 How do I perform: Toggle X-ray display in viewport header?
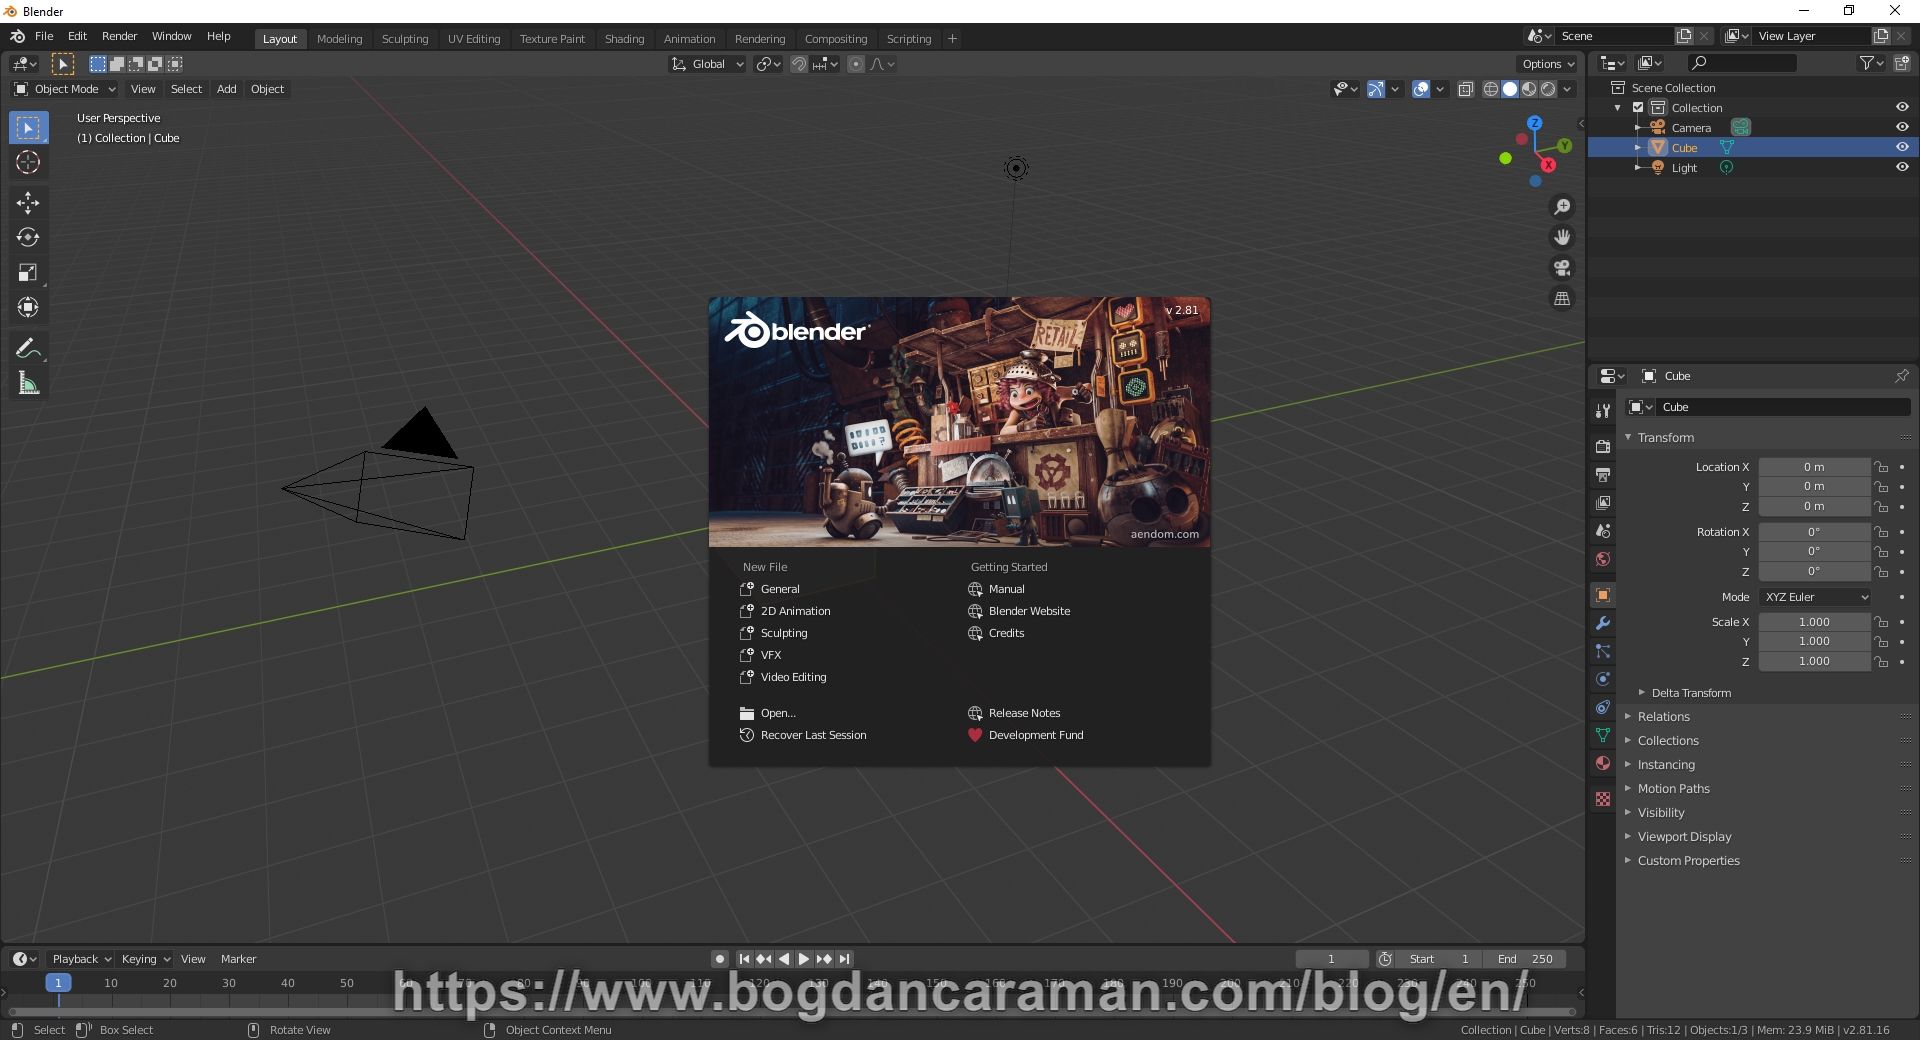coord(1465,89)
